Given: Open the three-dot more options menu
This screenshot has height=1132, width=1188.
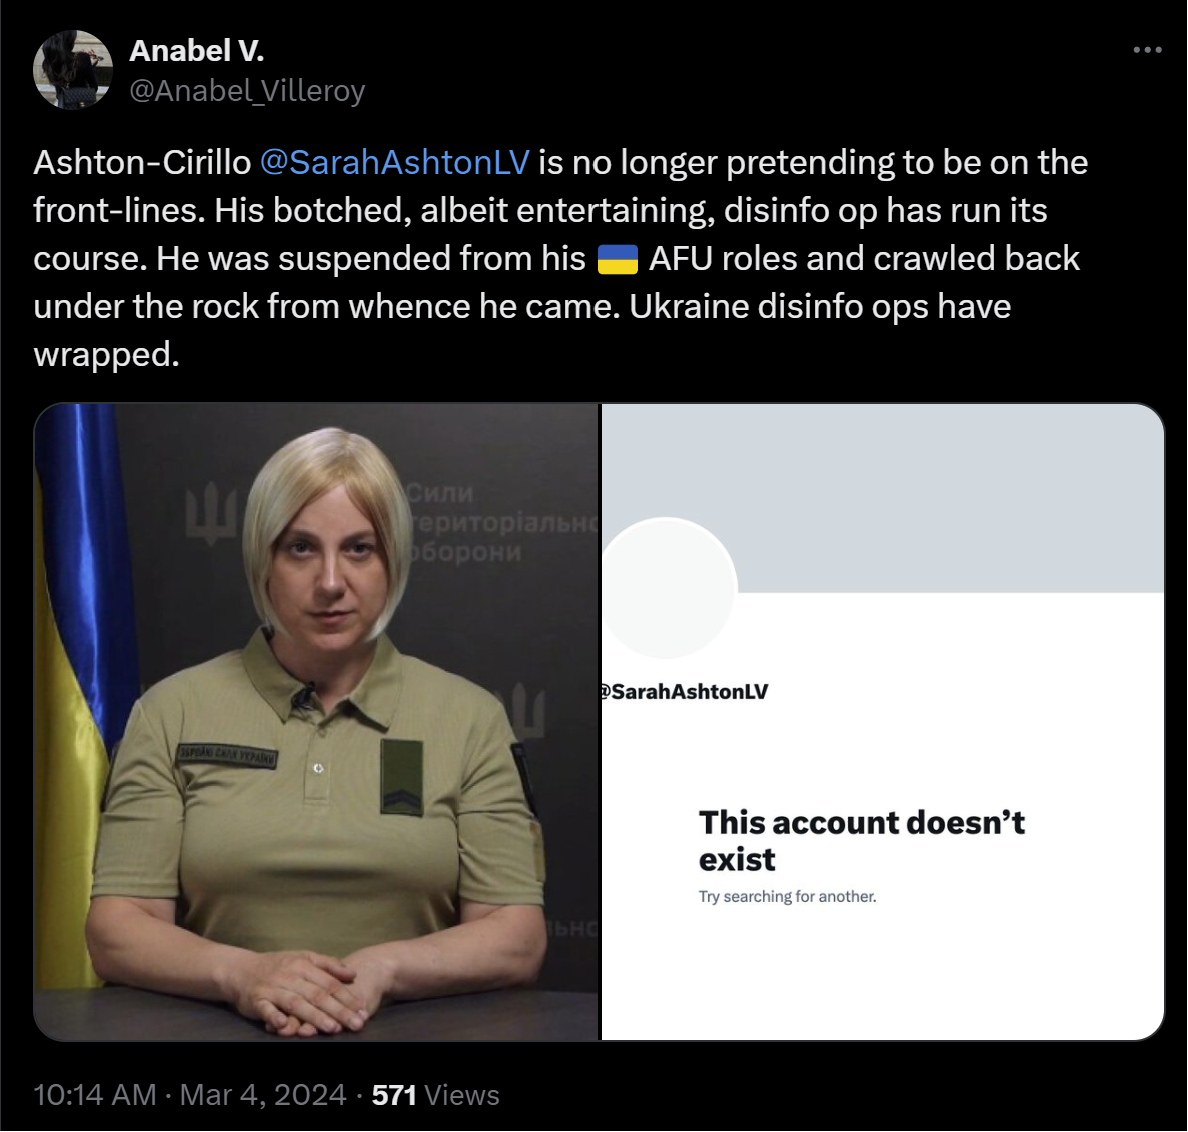Looking at the screenshot, I should (x=1147, y=50).
